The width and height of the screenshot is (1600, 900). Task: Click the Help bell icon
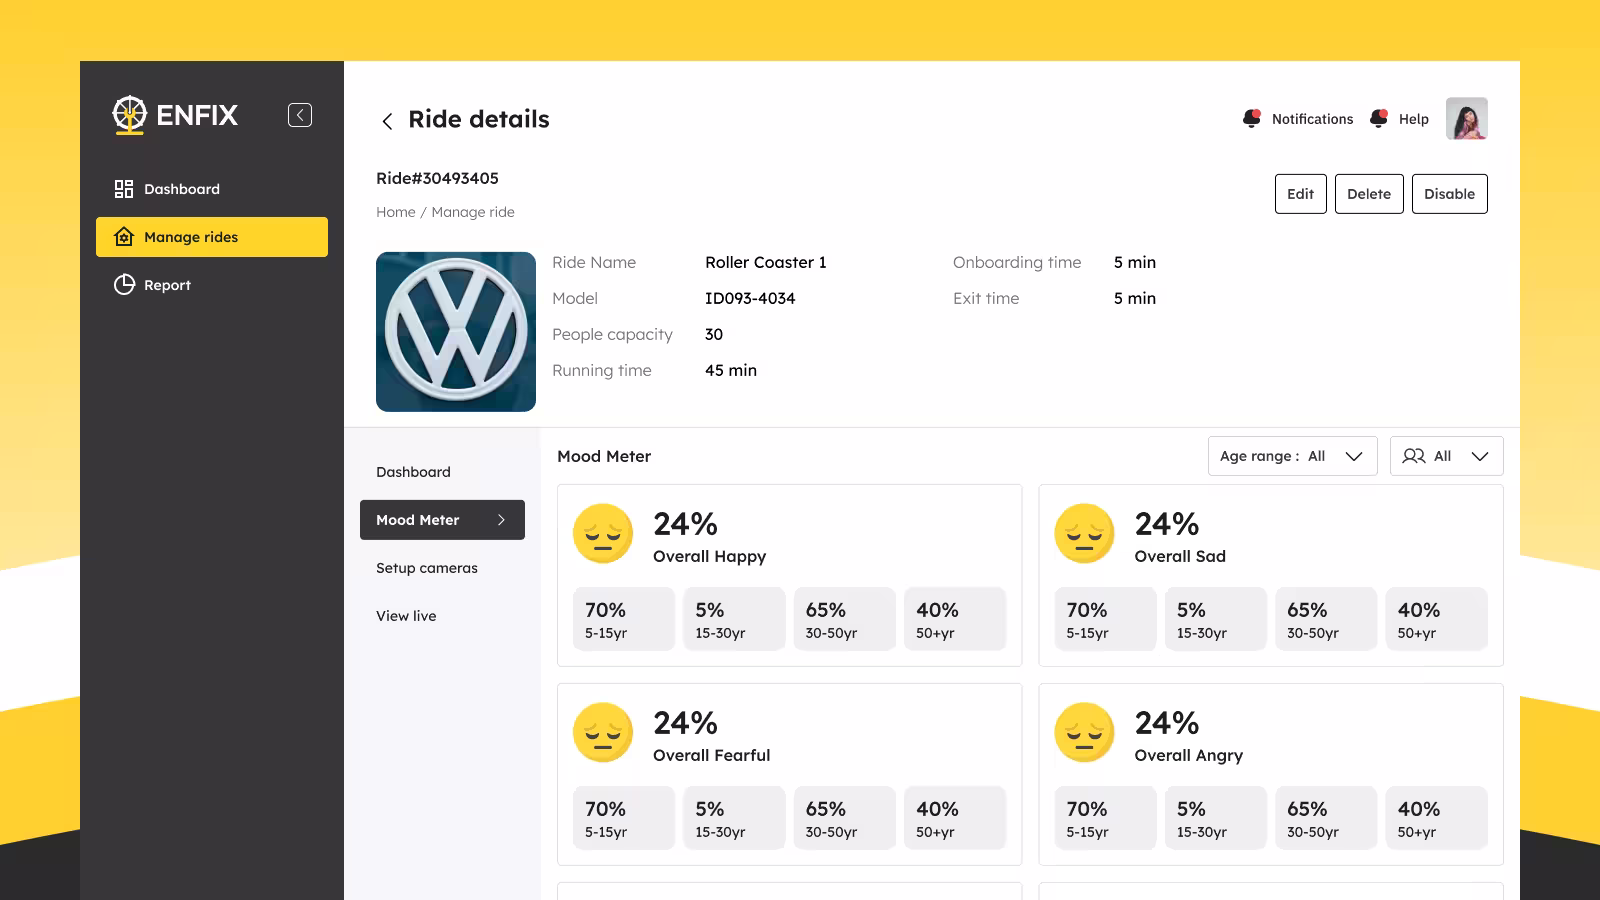[1379, 118]
